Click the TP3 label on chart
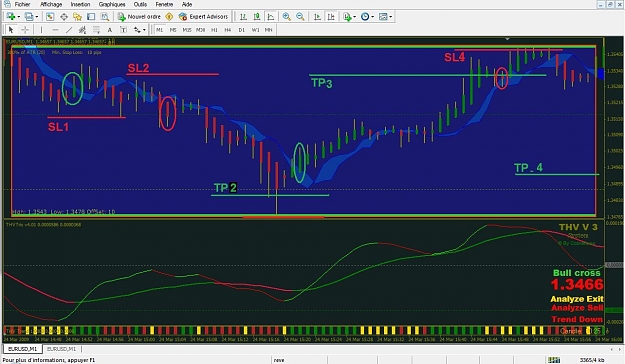Image resolution: width=625 pixels, height=364 pixels. 322,83
